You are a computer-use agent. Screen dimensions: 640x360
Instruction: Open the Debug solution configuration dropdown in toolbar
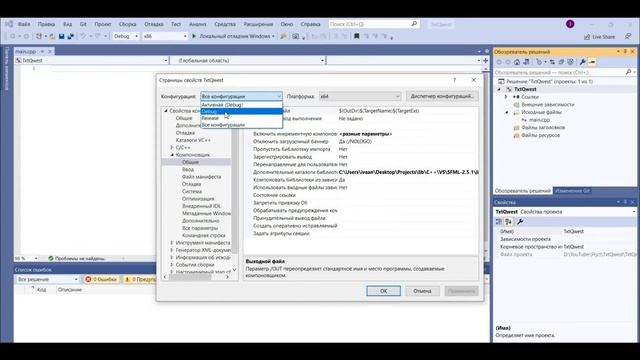(126, 36)
